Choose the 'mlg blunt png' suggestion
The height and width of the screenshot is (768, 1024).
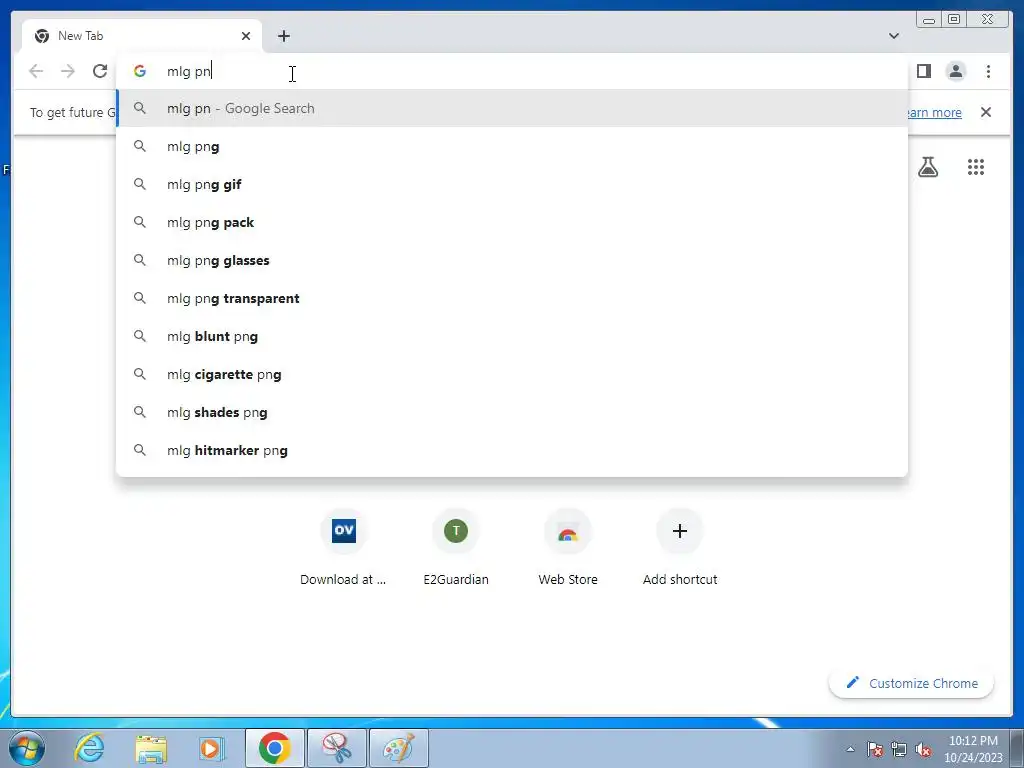point(512,336)
